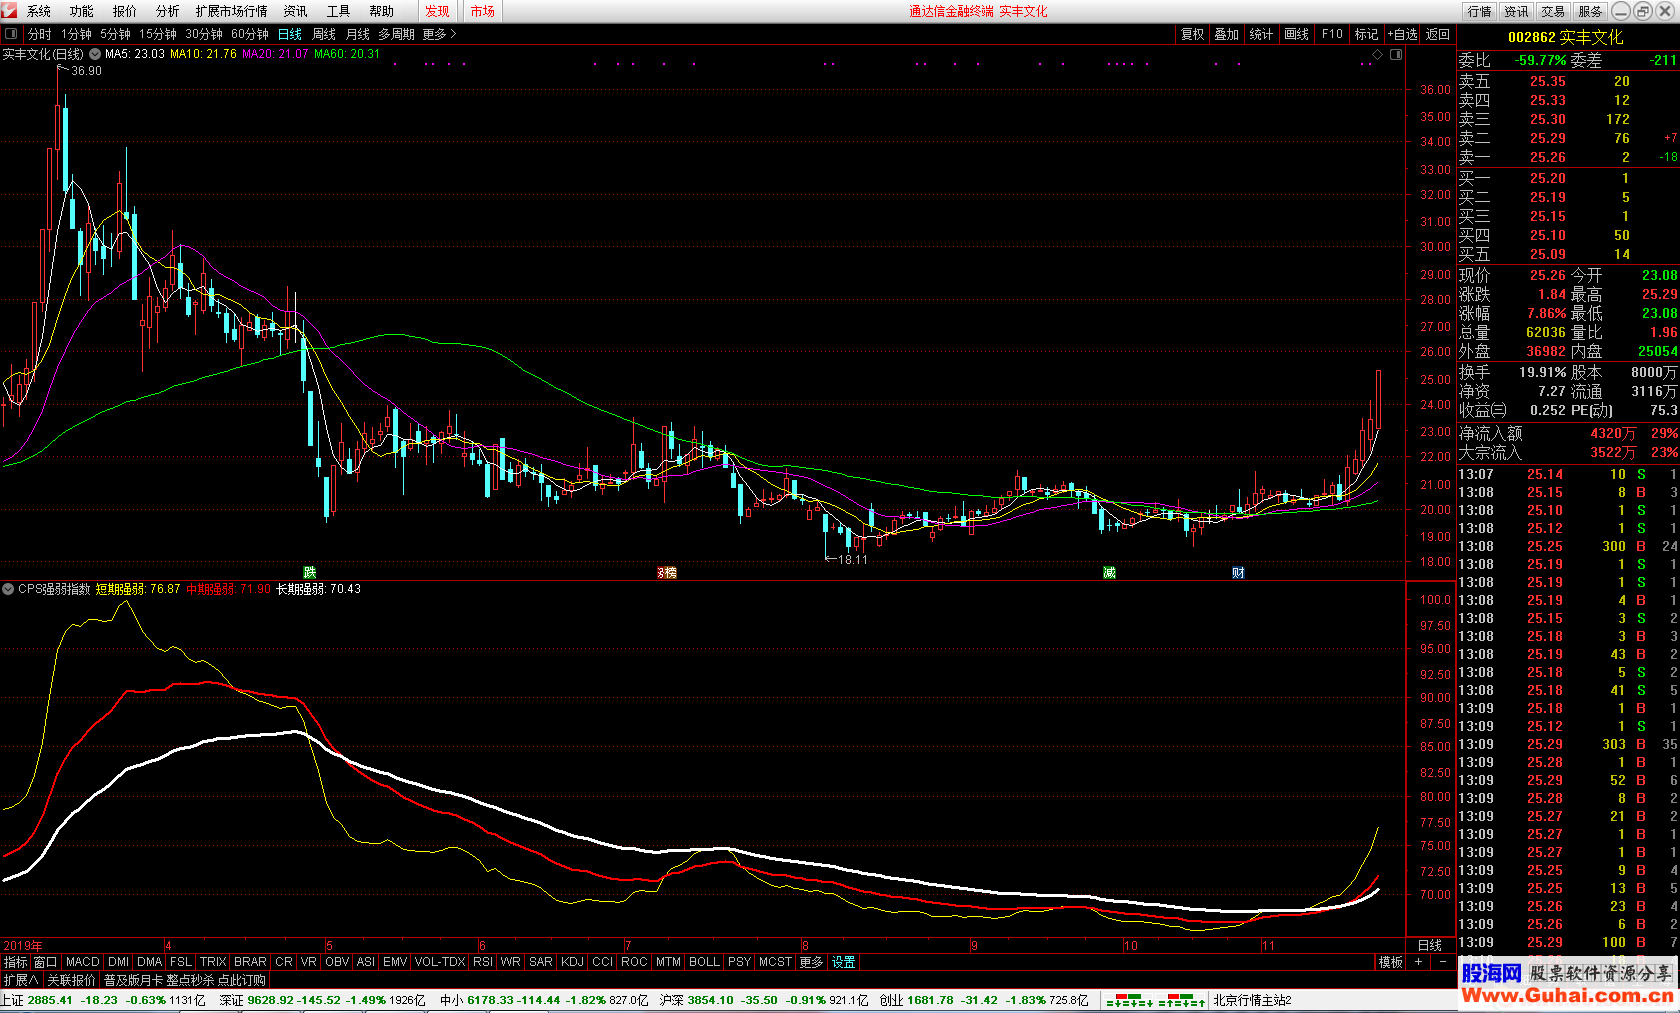The height and width of the screenshot is (1013, 1680).
Task: Click the 返回 button
Action: [x=1438, y=34]
